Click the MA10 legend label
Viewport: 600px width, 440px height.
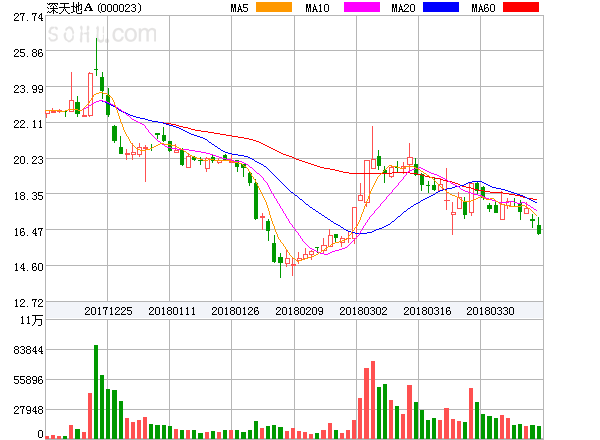(x=317, y=8)
